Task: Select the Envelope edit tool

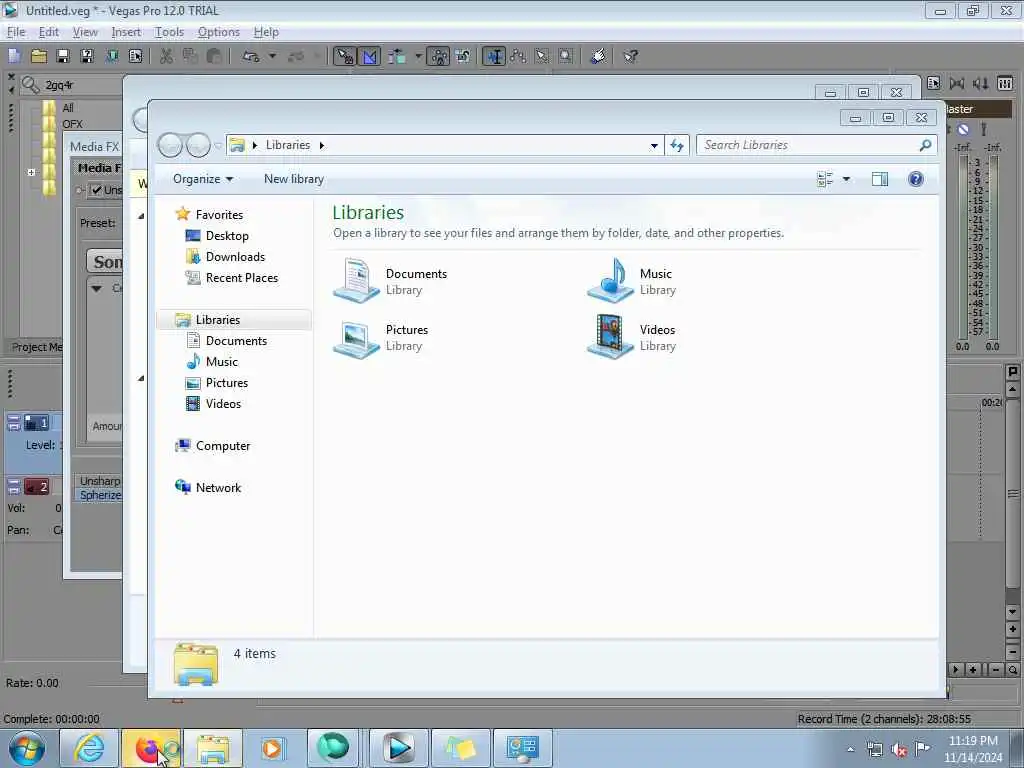Action: 519,57
